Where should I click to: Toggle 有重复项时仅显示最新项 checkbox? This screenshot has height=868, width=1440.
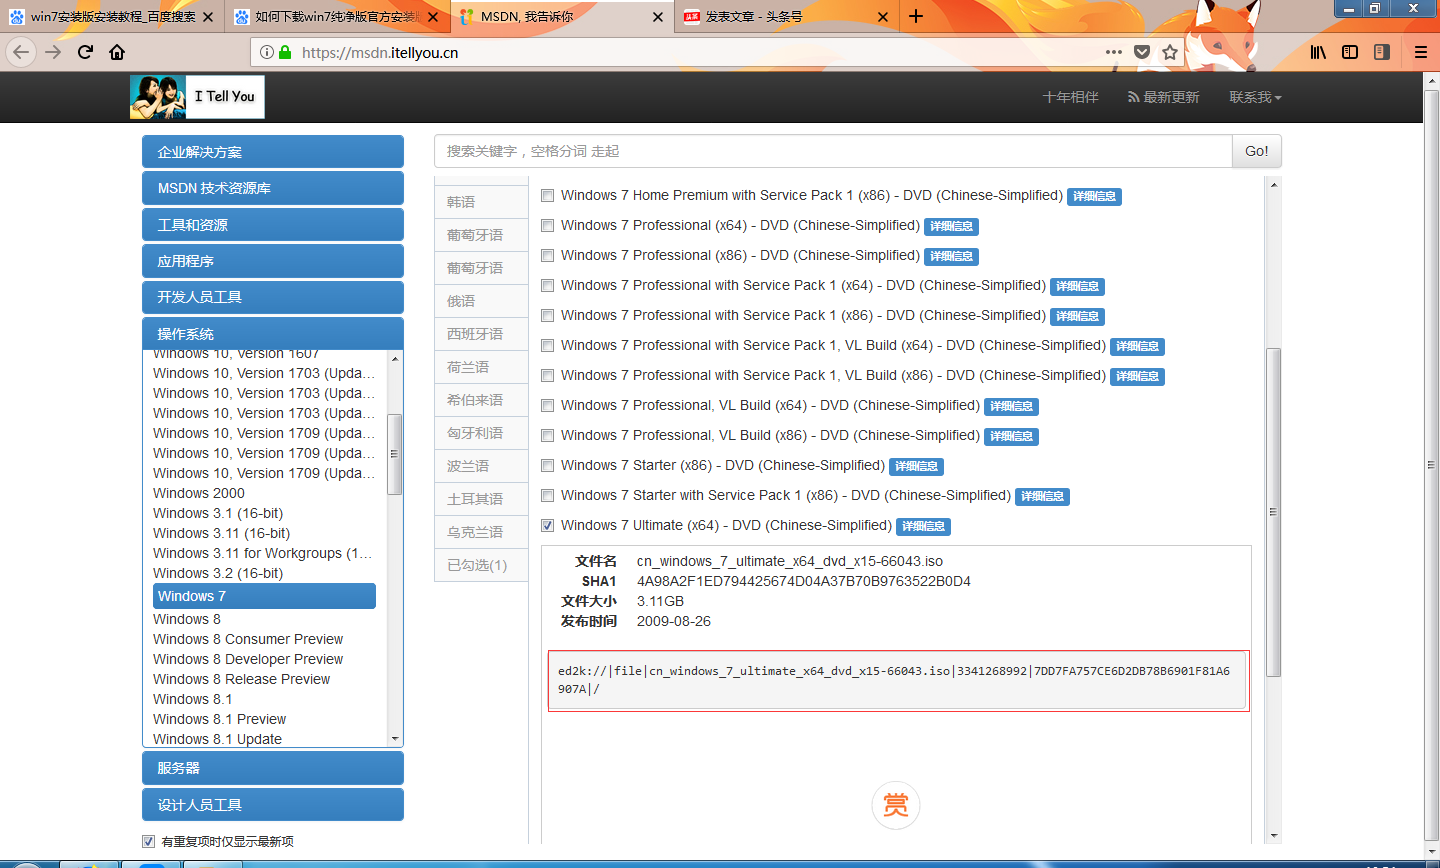pos(149,842)
